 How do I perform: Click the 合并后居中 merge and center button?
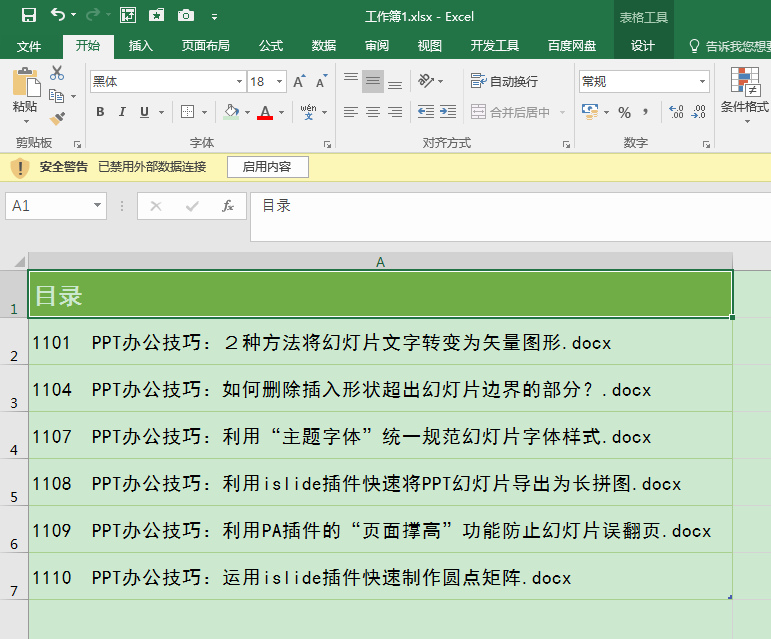coord(510,112)
